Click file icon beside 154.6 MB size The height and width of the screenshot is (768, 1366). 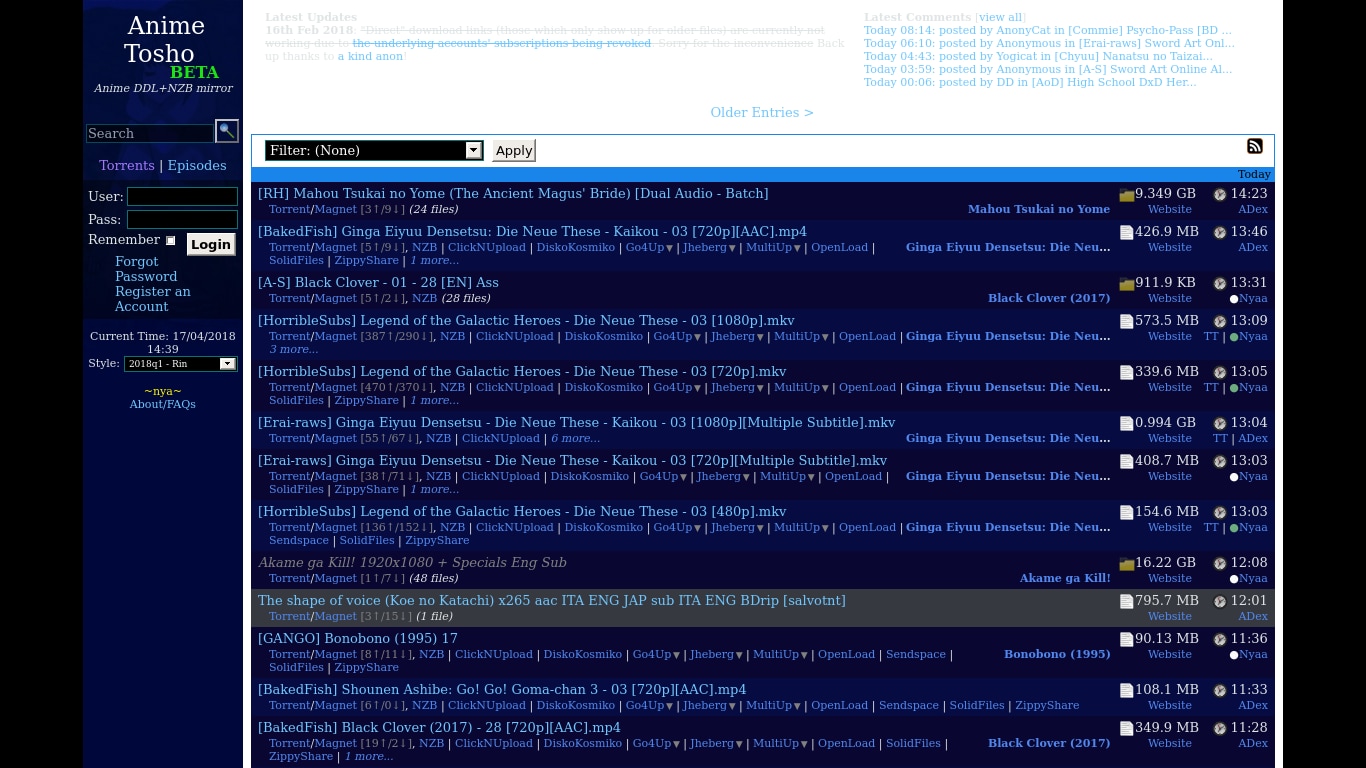(1126, 513)
